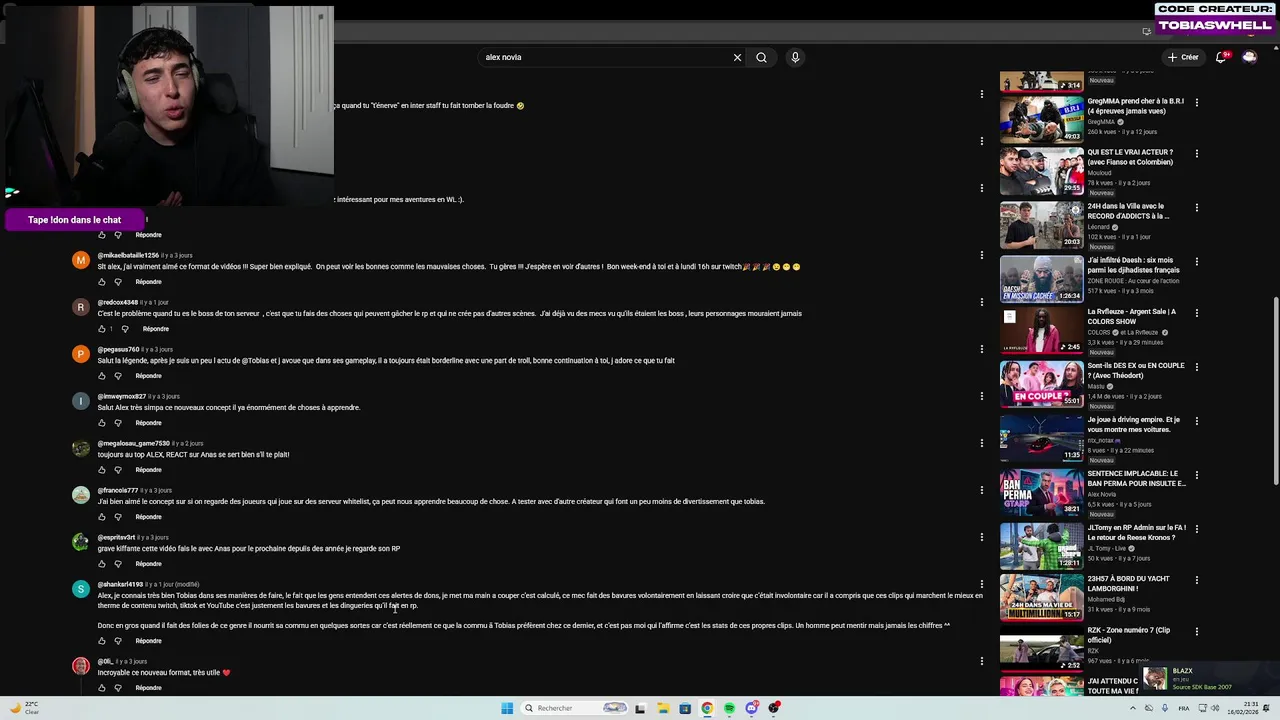Open options menu for @imweymox827's comment
Viewport: 1280px width, 720px height.
tap(981, 396)
